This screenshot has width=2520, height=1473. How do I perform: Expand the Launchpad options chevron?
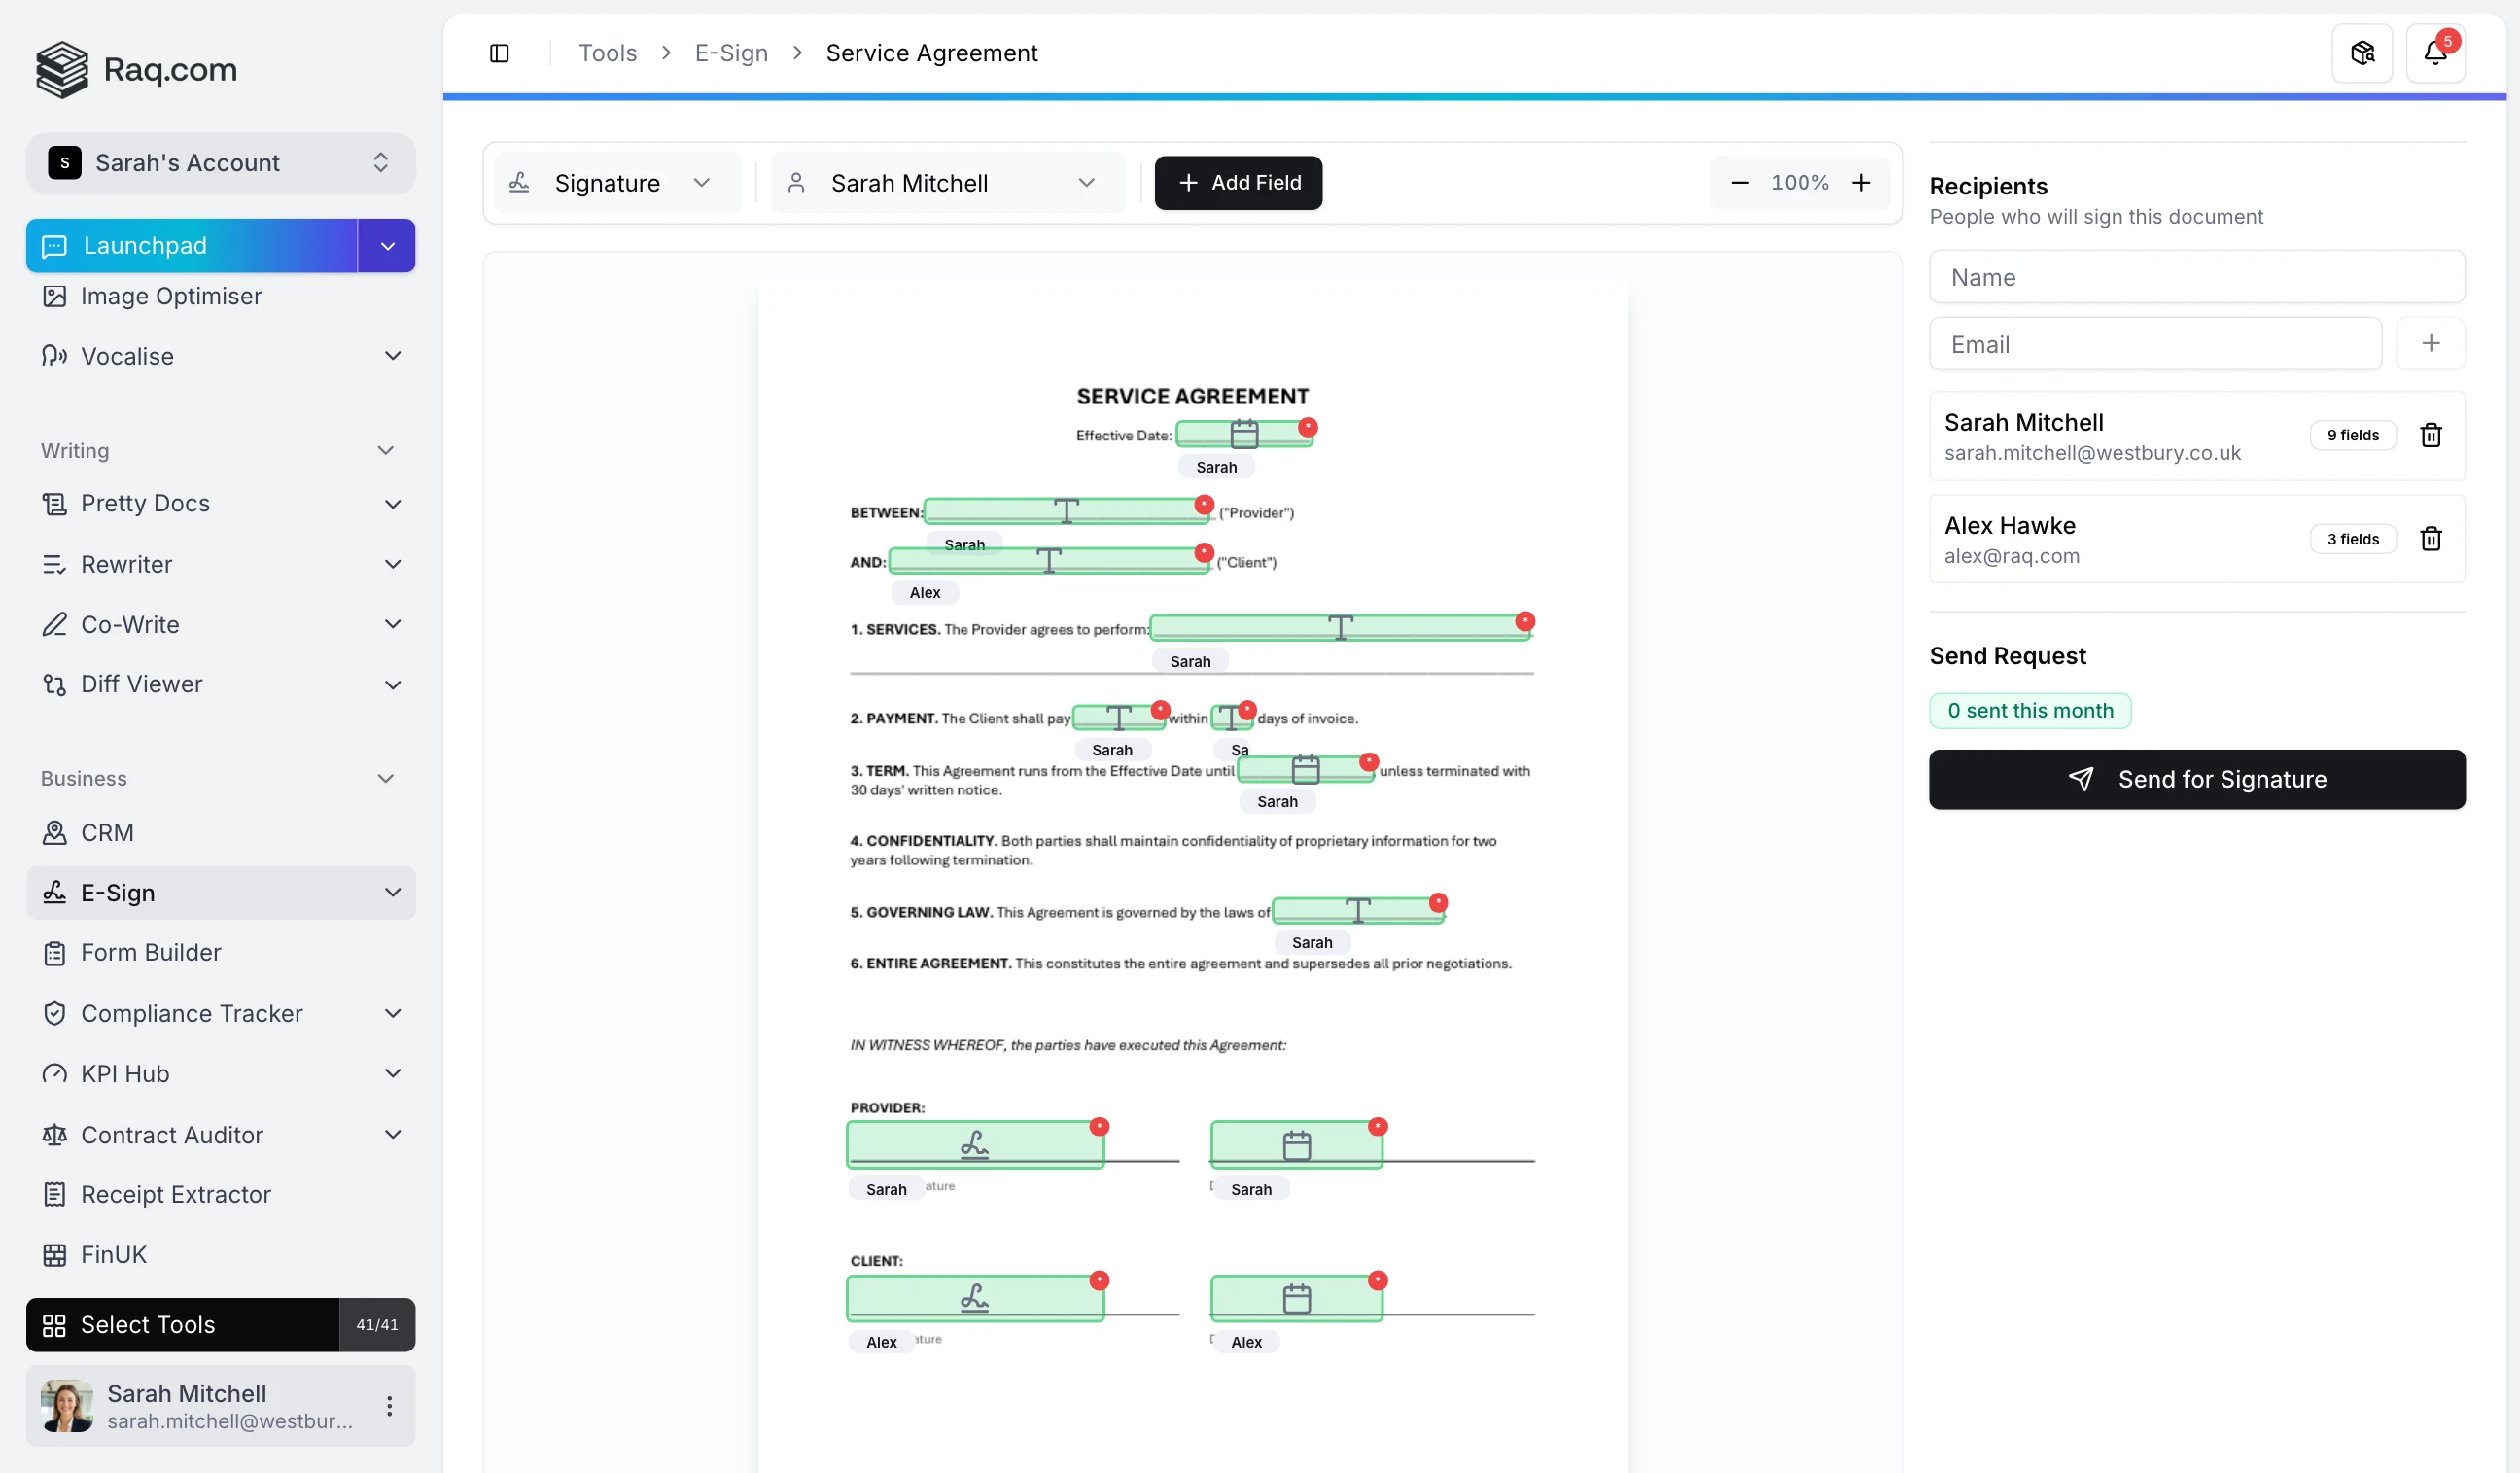tap(386, 245)
